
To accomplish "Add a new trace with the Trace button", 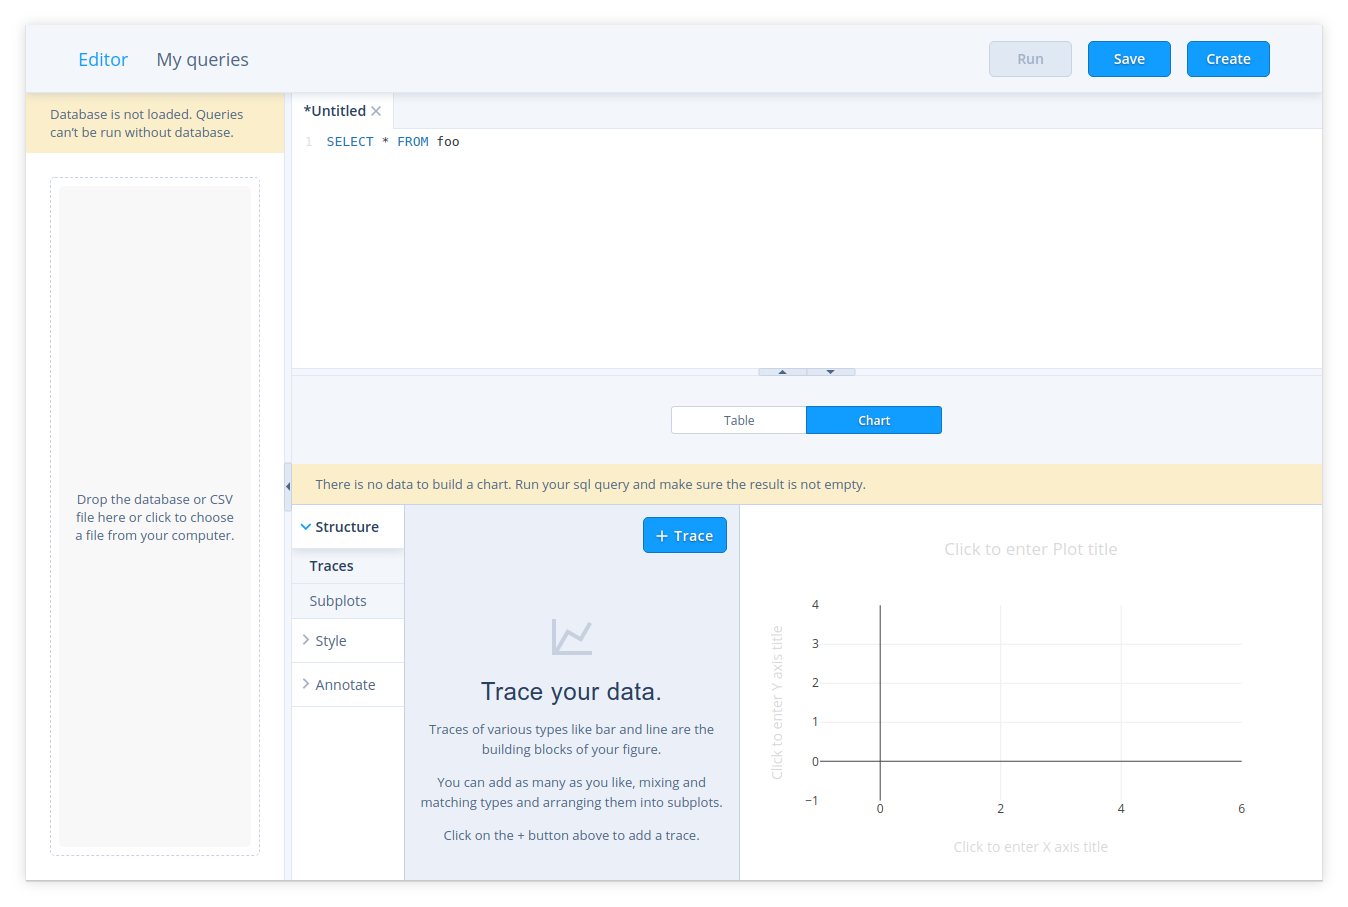I will coord(684,536).
